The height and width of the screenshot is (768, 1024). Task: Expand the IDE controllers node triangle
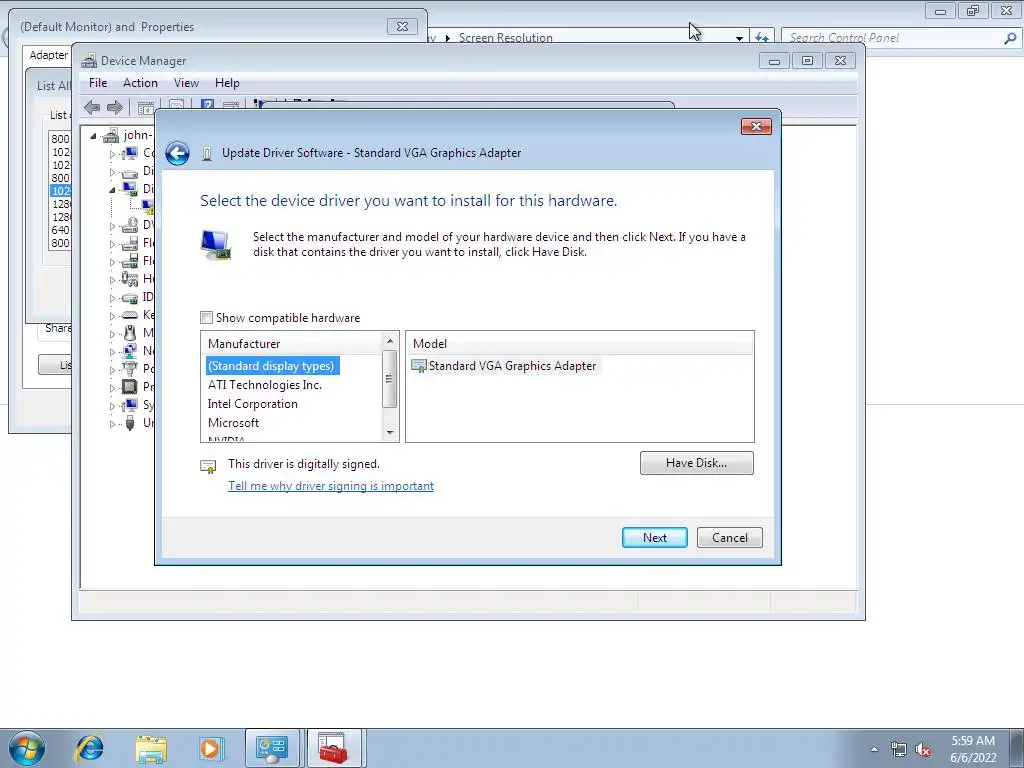[x=112, y=298]
